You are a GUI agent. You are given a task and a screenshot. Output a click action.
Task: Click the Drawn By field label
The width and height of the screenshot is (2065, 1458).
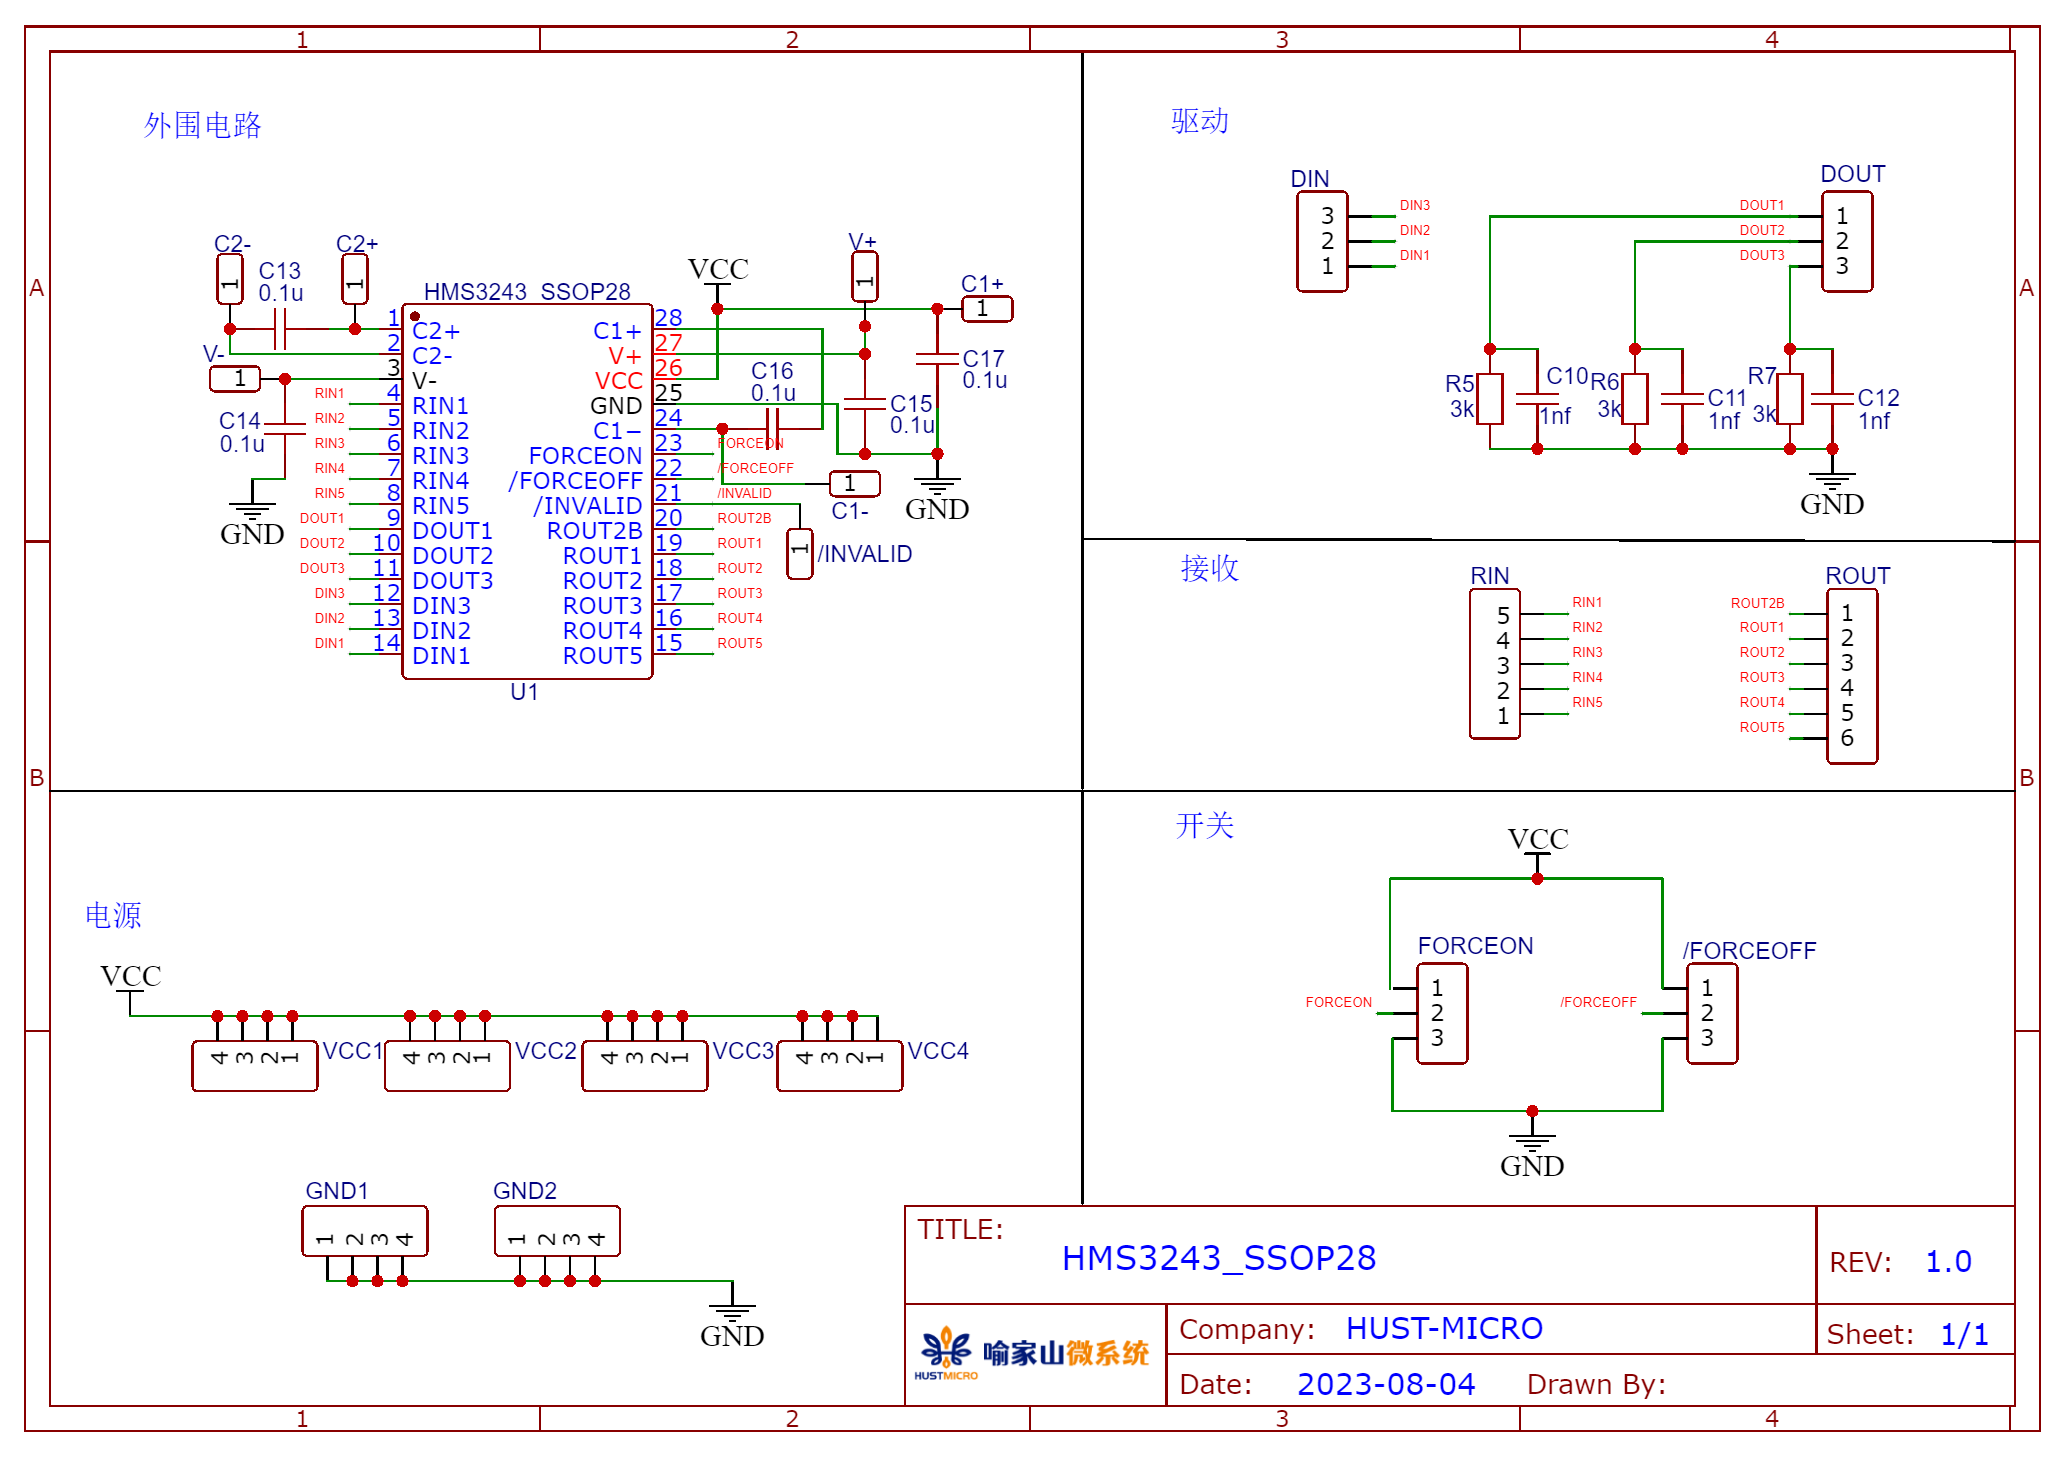point(1596,1385)
